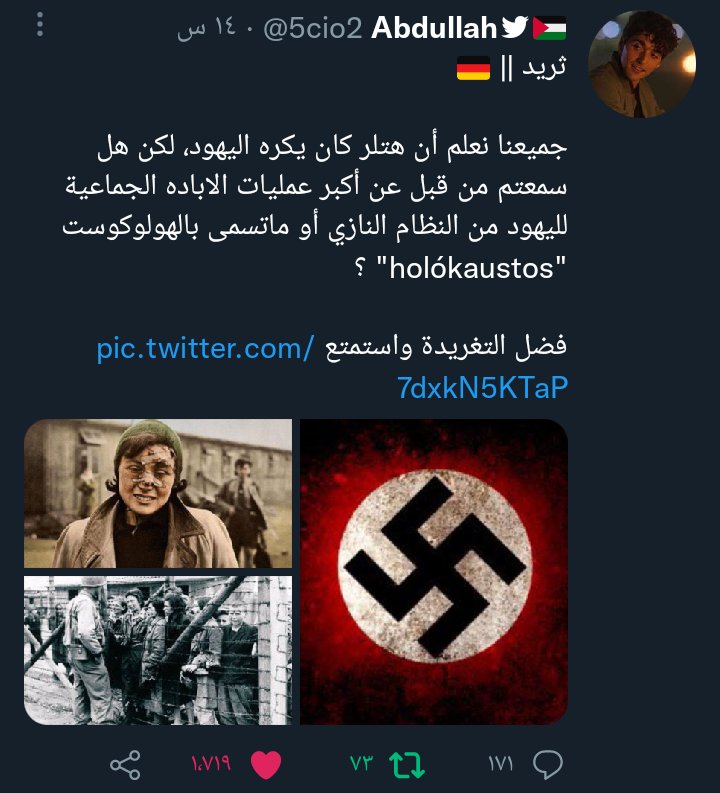This screenshot has width=720, height=793.
Task: Click the German flag emoji
Action: [x=473, y=68]
